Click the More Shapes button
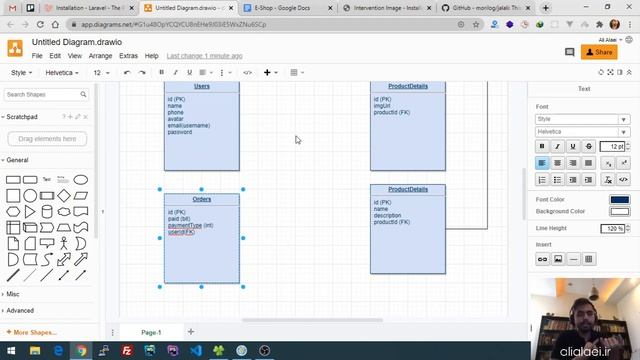 pyautogui.click(x=32, y=332)
